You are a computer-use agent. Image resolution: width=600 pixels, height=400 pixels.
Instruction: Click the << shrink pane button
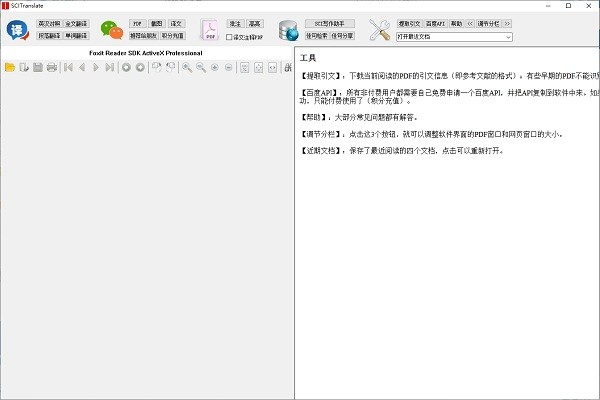pyautogui.click(x=470, y=22)
